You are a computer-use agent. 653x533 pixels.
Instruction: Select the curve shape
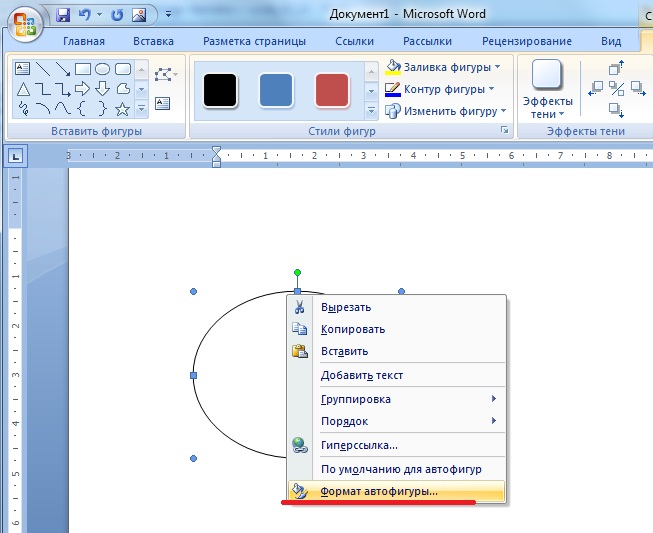(62, 109)
